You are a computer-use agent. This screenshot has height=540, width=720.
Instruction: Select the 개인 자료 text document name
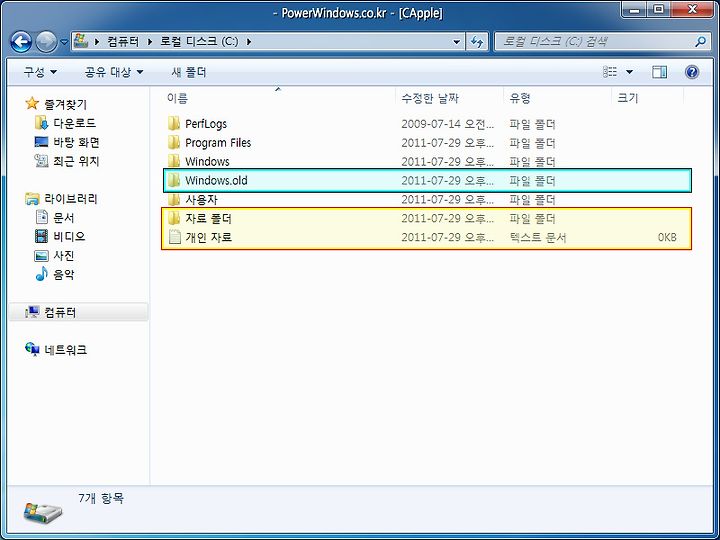[x=208, y=237]
